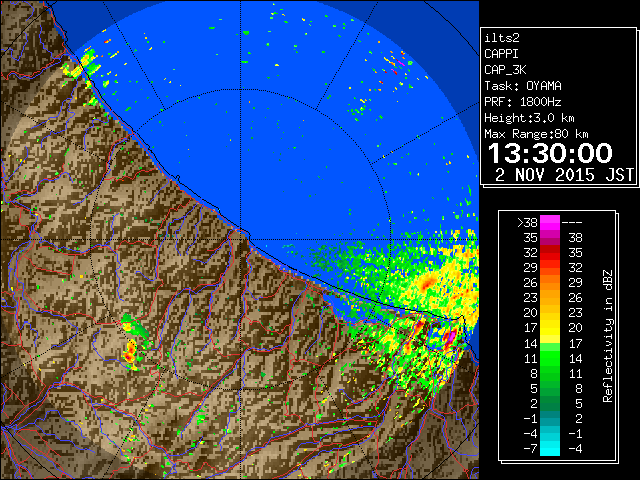
Task: Click the 'Height:3.0 km' line
Action: point(529,118)
